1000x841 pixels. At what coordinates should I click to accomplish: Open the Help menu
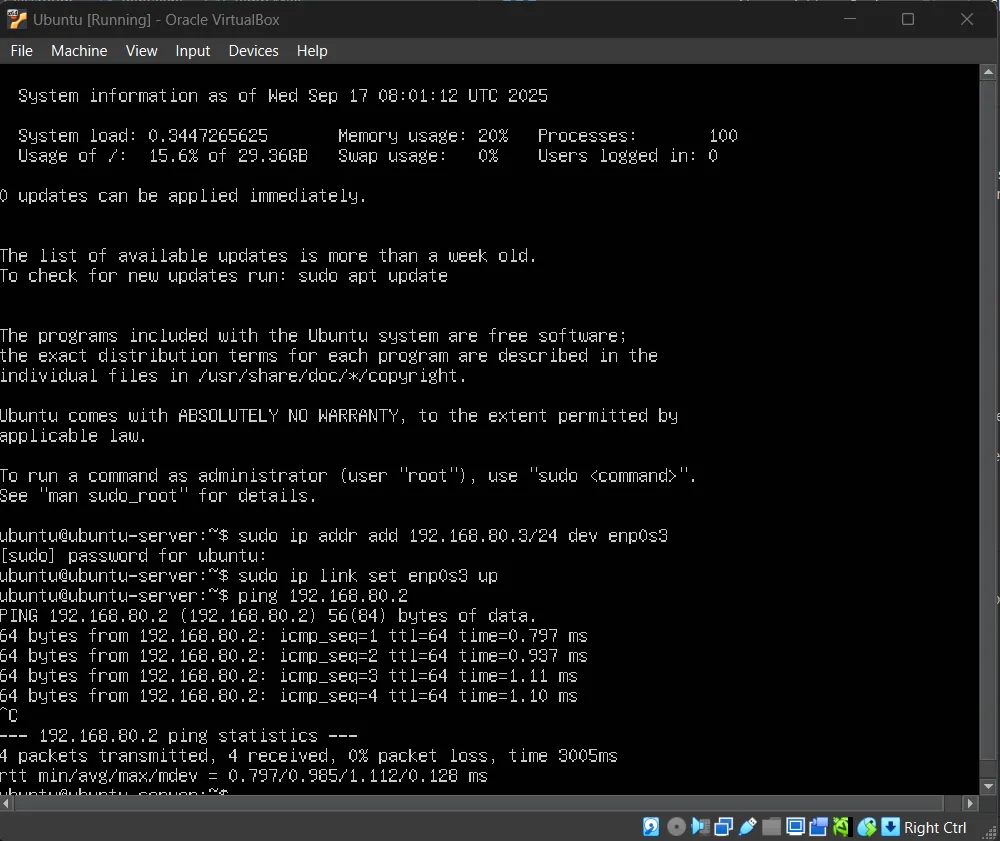pyautogui.click(x=312, y=50)
